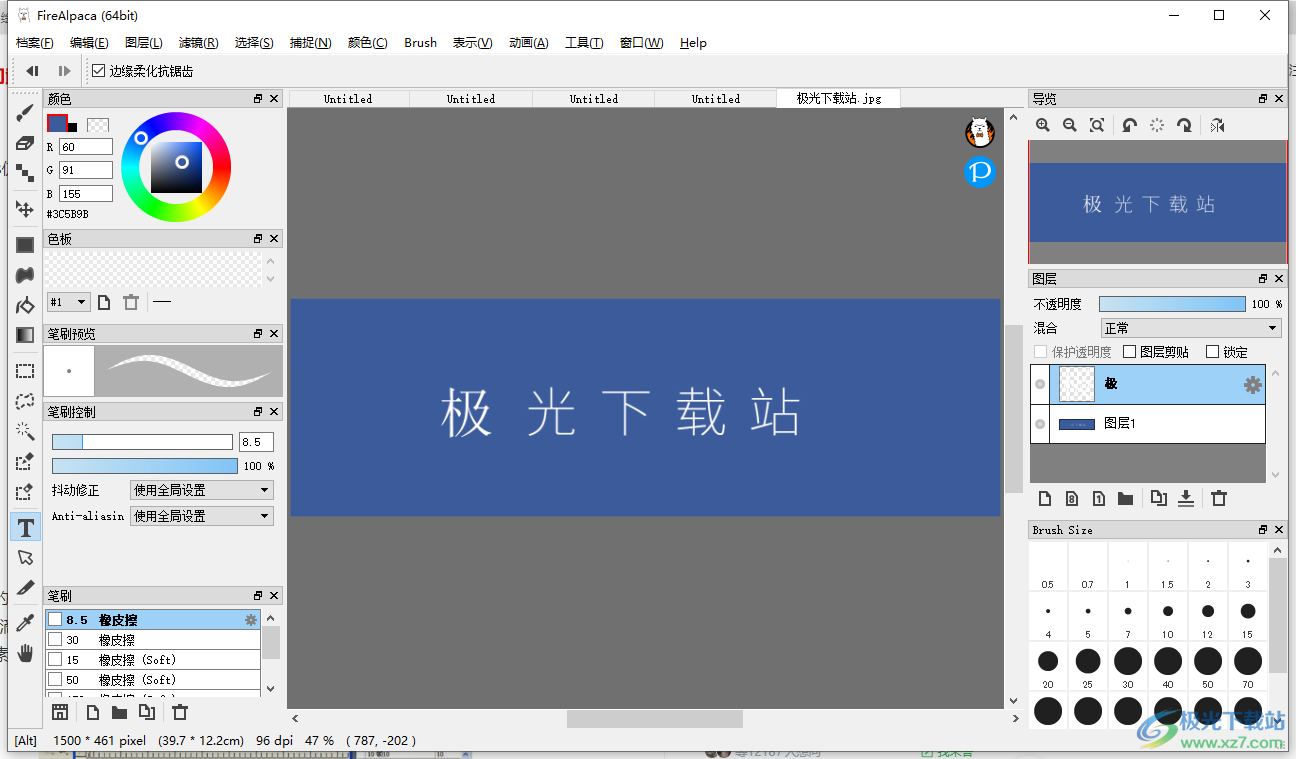Open Brush menu

point(420,43)
